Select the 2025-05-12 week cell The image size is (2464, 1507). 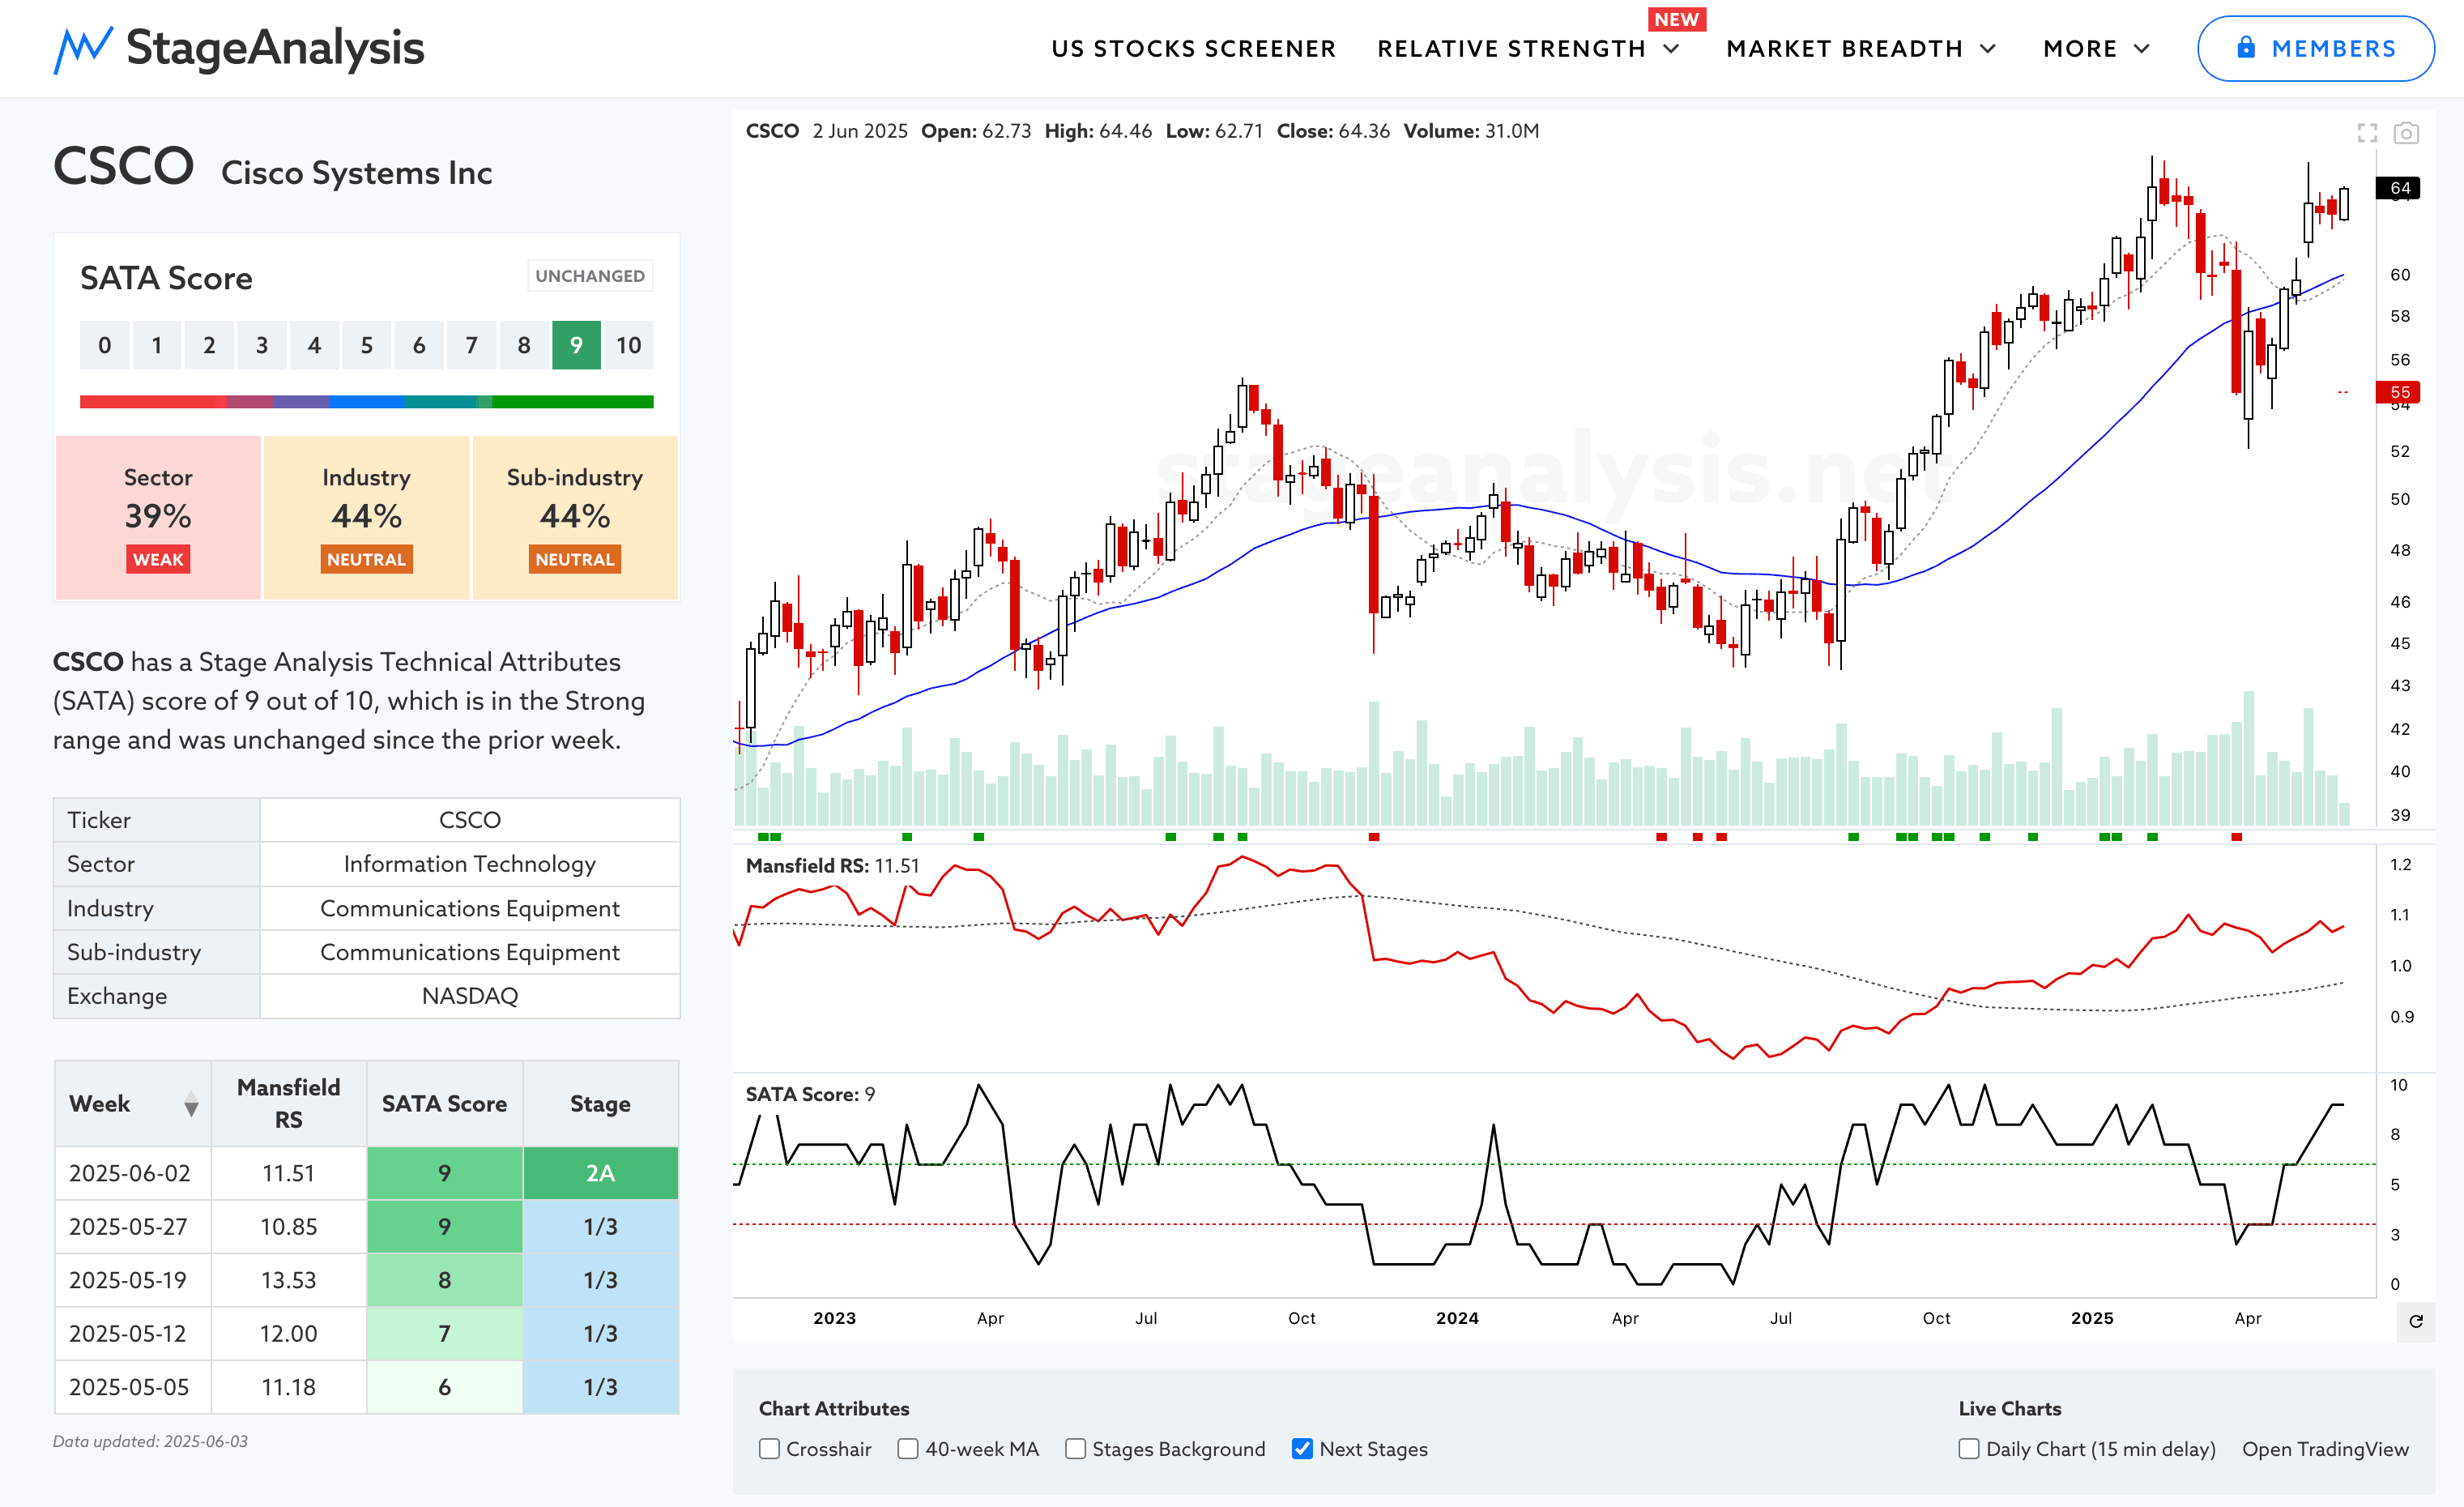(x=133, y=1334)
